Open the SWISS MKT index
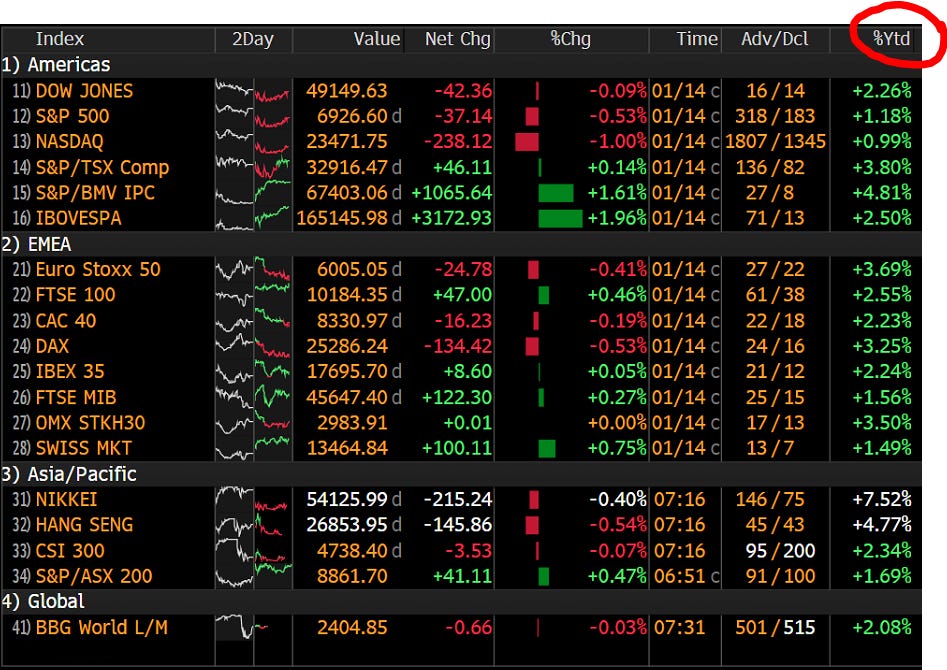Image resolution: width=947 pixels, height=670 pixels. tap(83, 448)
